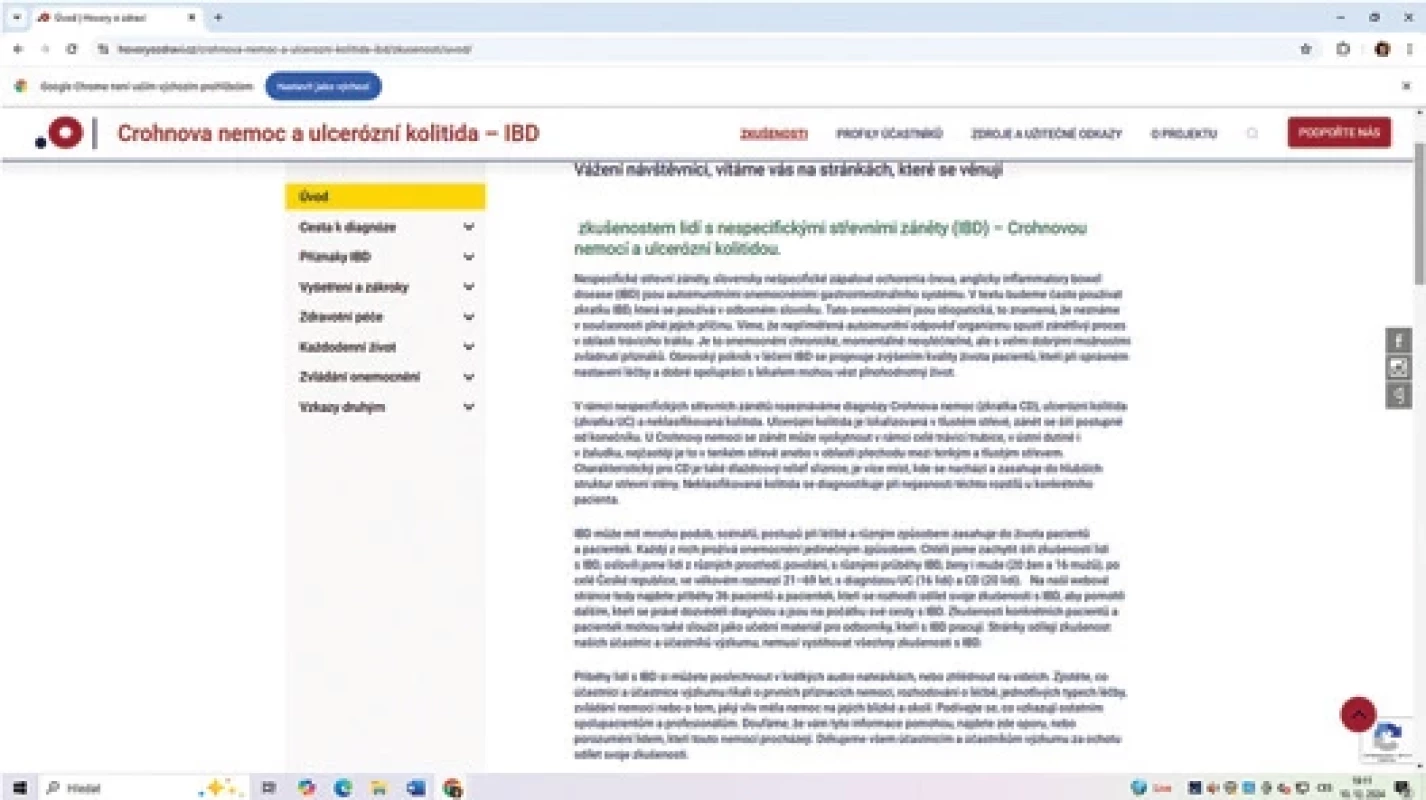This screenshot has width=1426, height=800.
Task: Open the tab search dropdown
Action: [16, 18]
